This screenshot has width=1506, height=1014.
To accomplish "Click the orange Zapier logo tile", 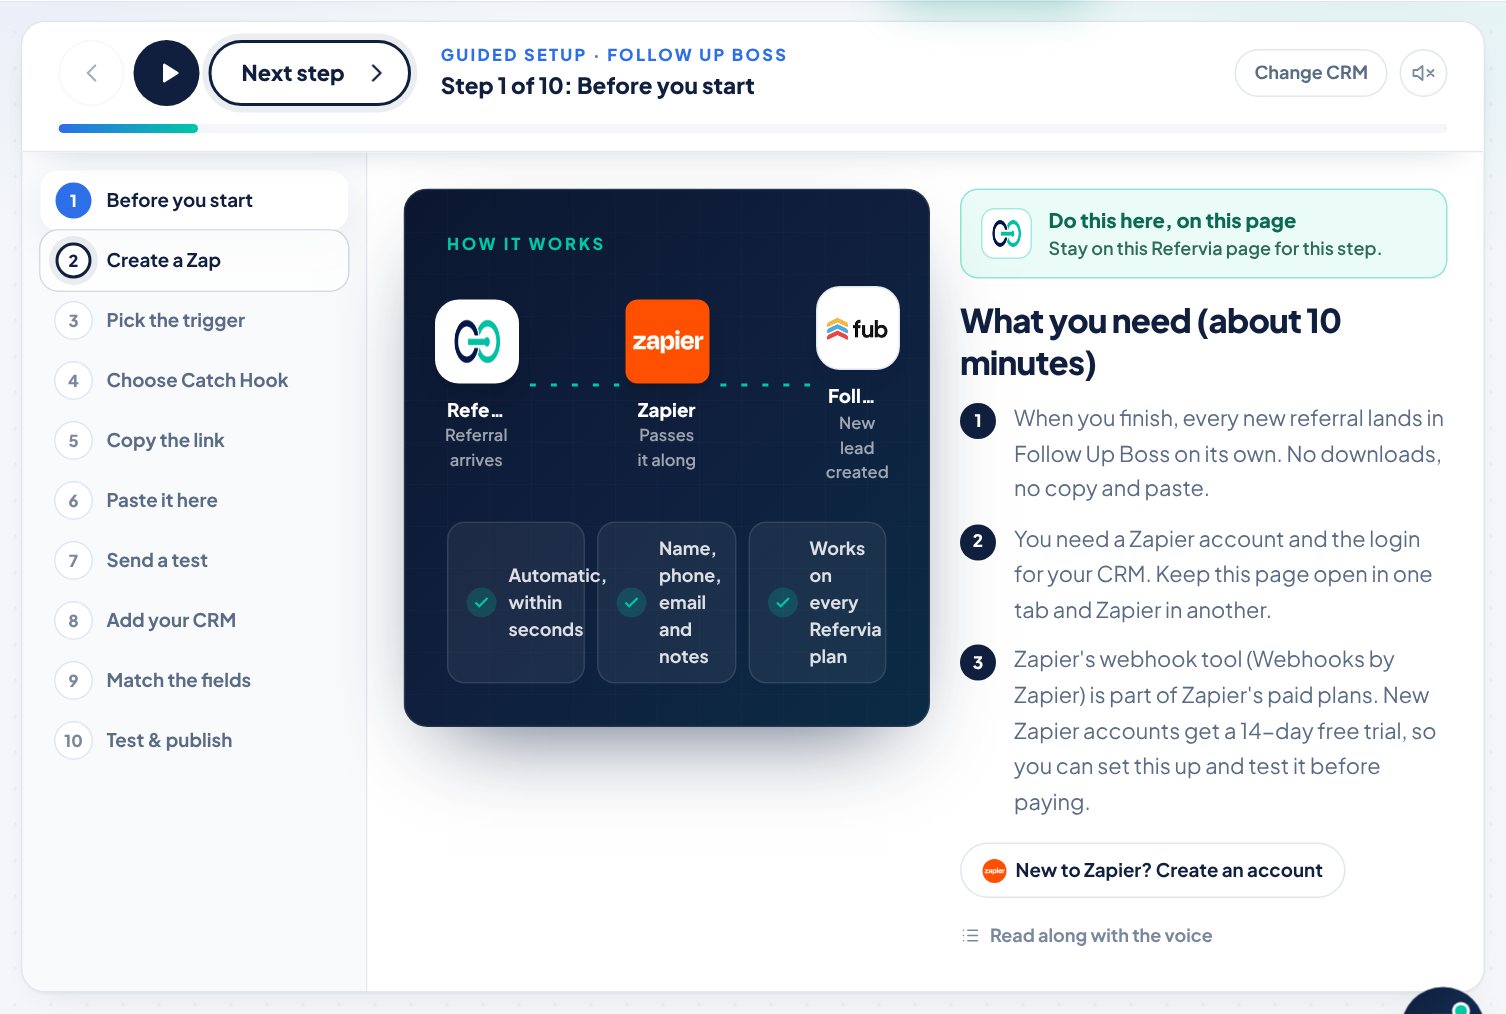I will tap(667, 341).
